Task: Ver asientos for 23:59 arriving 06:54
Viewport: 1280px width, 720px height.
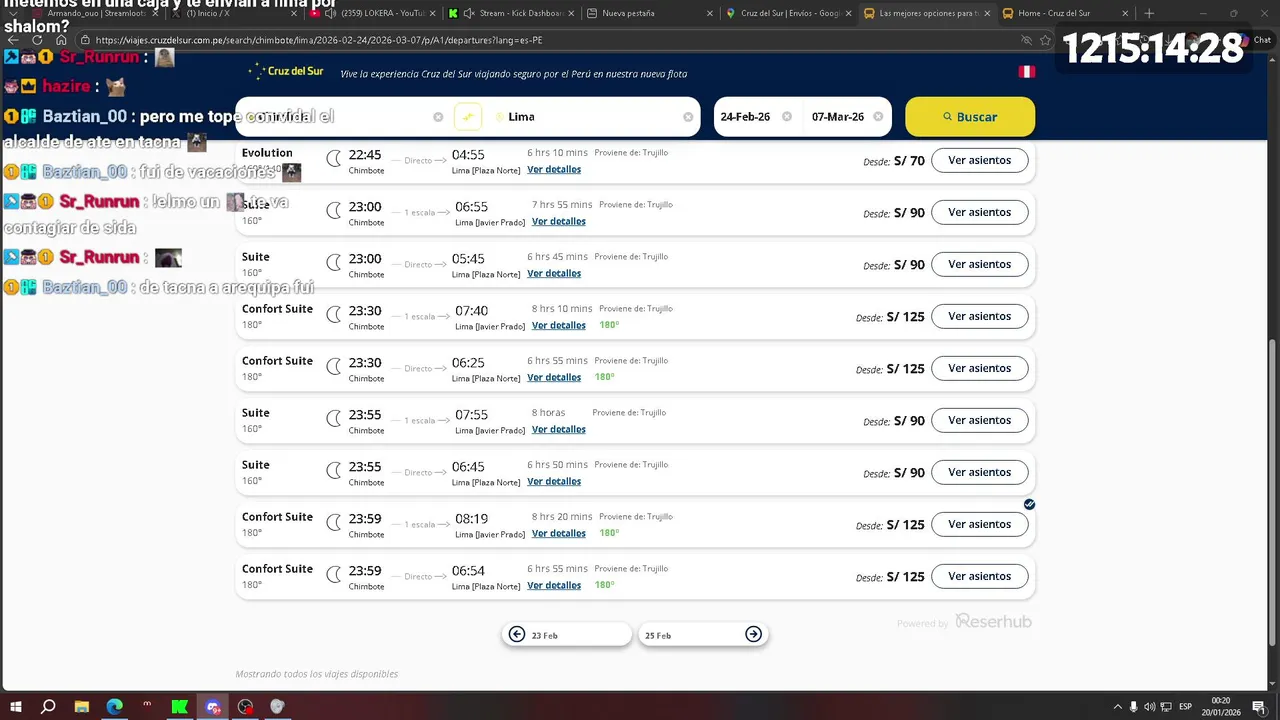Action: 979,576
